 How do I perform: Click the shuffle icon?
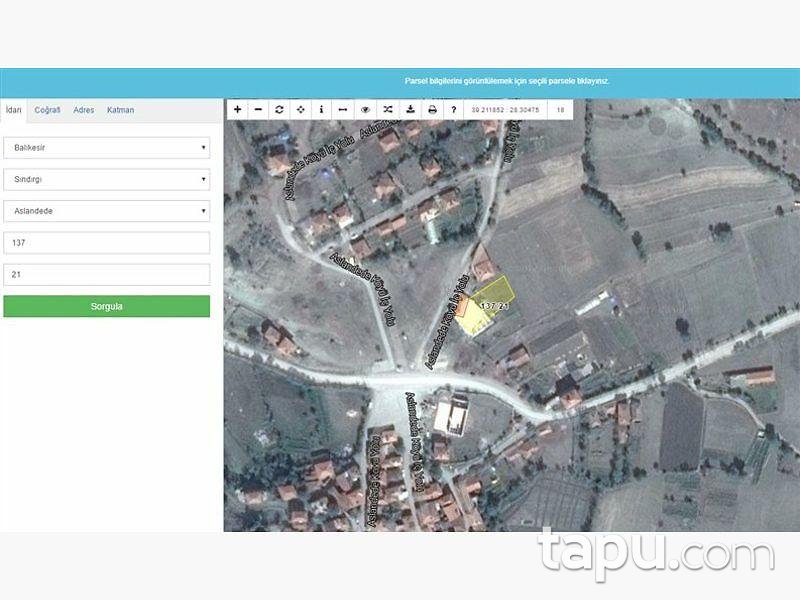388,110
